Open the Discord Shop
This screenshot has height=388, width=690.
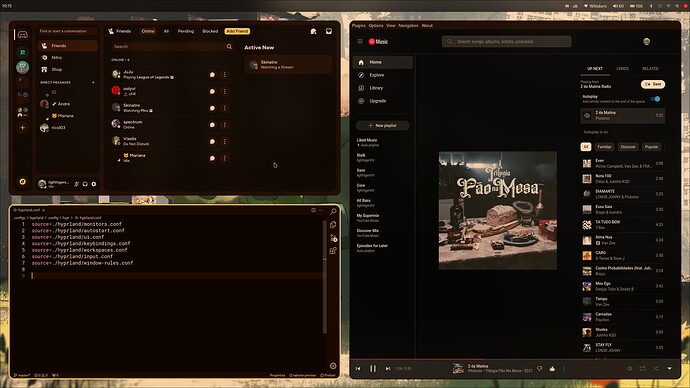(67, 70)
